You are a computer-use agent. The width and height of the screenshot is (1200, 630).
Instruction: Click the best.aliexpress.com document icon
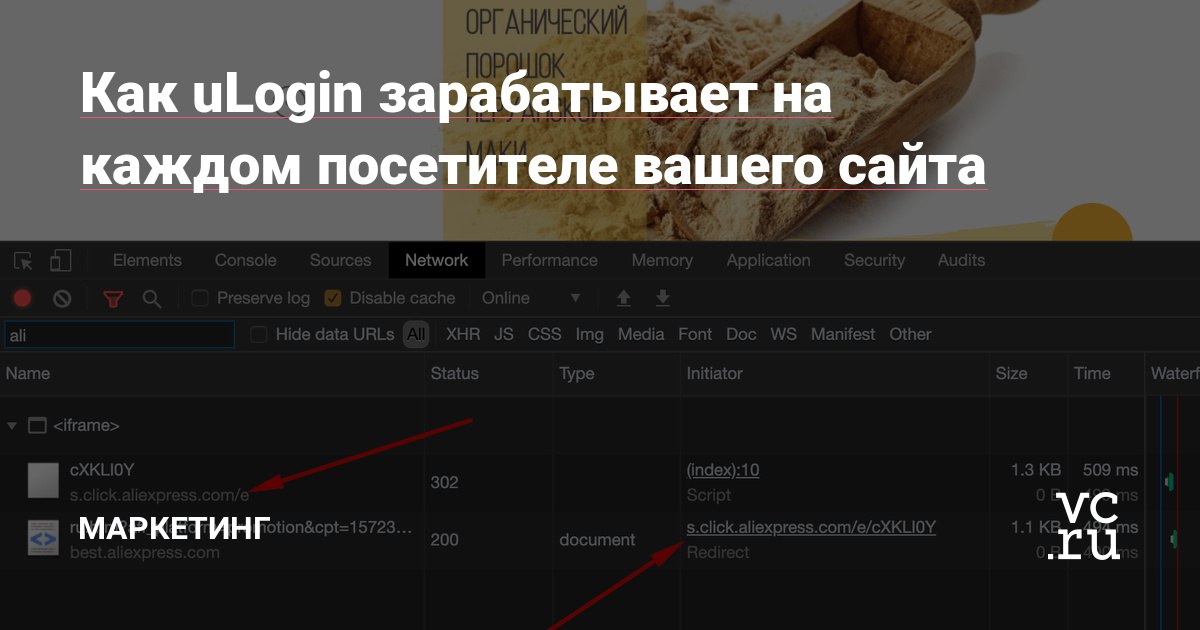coord(43,540)
